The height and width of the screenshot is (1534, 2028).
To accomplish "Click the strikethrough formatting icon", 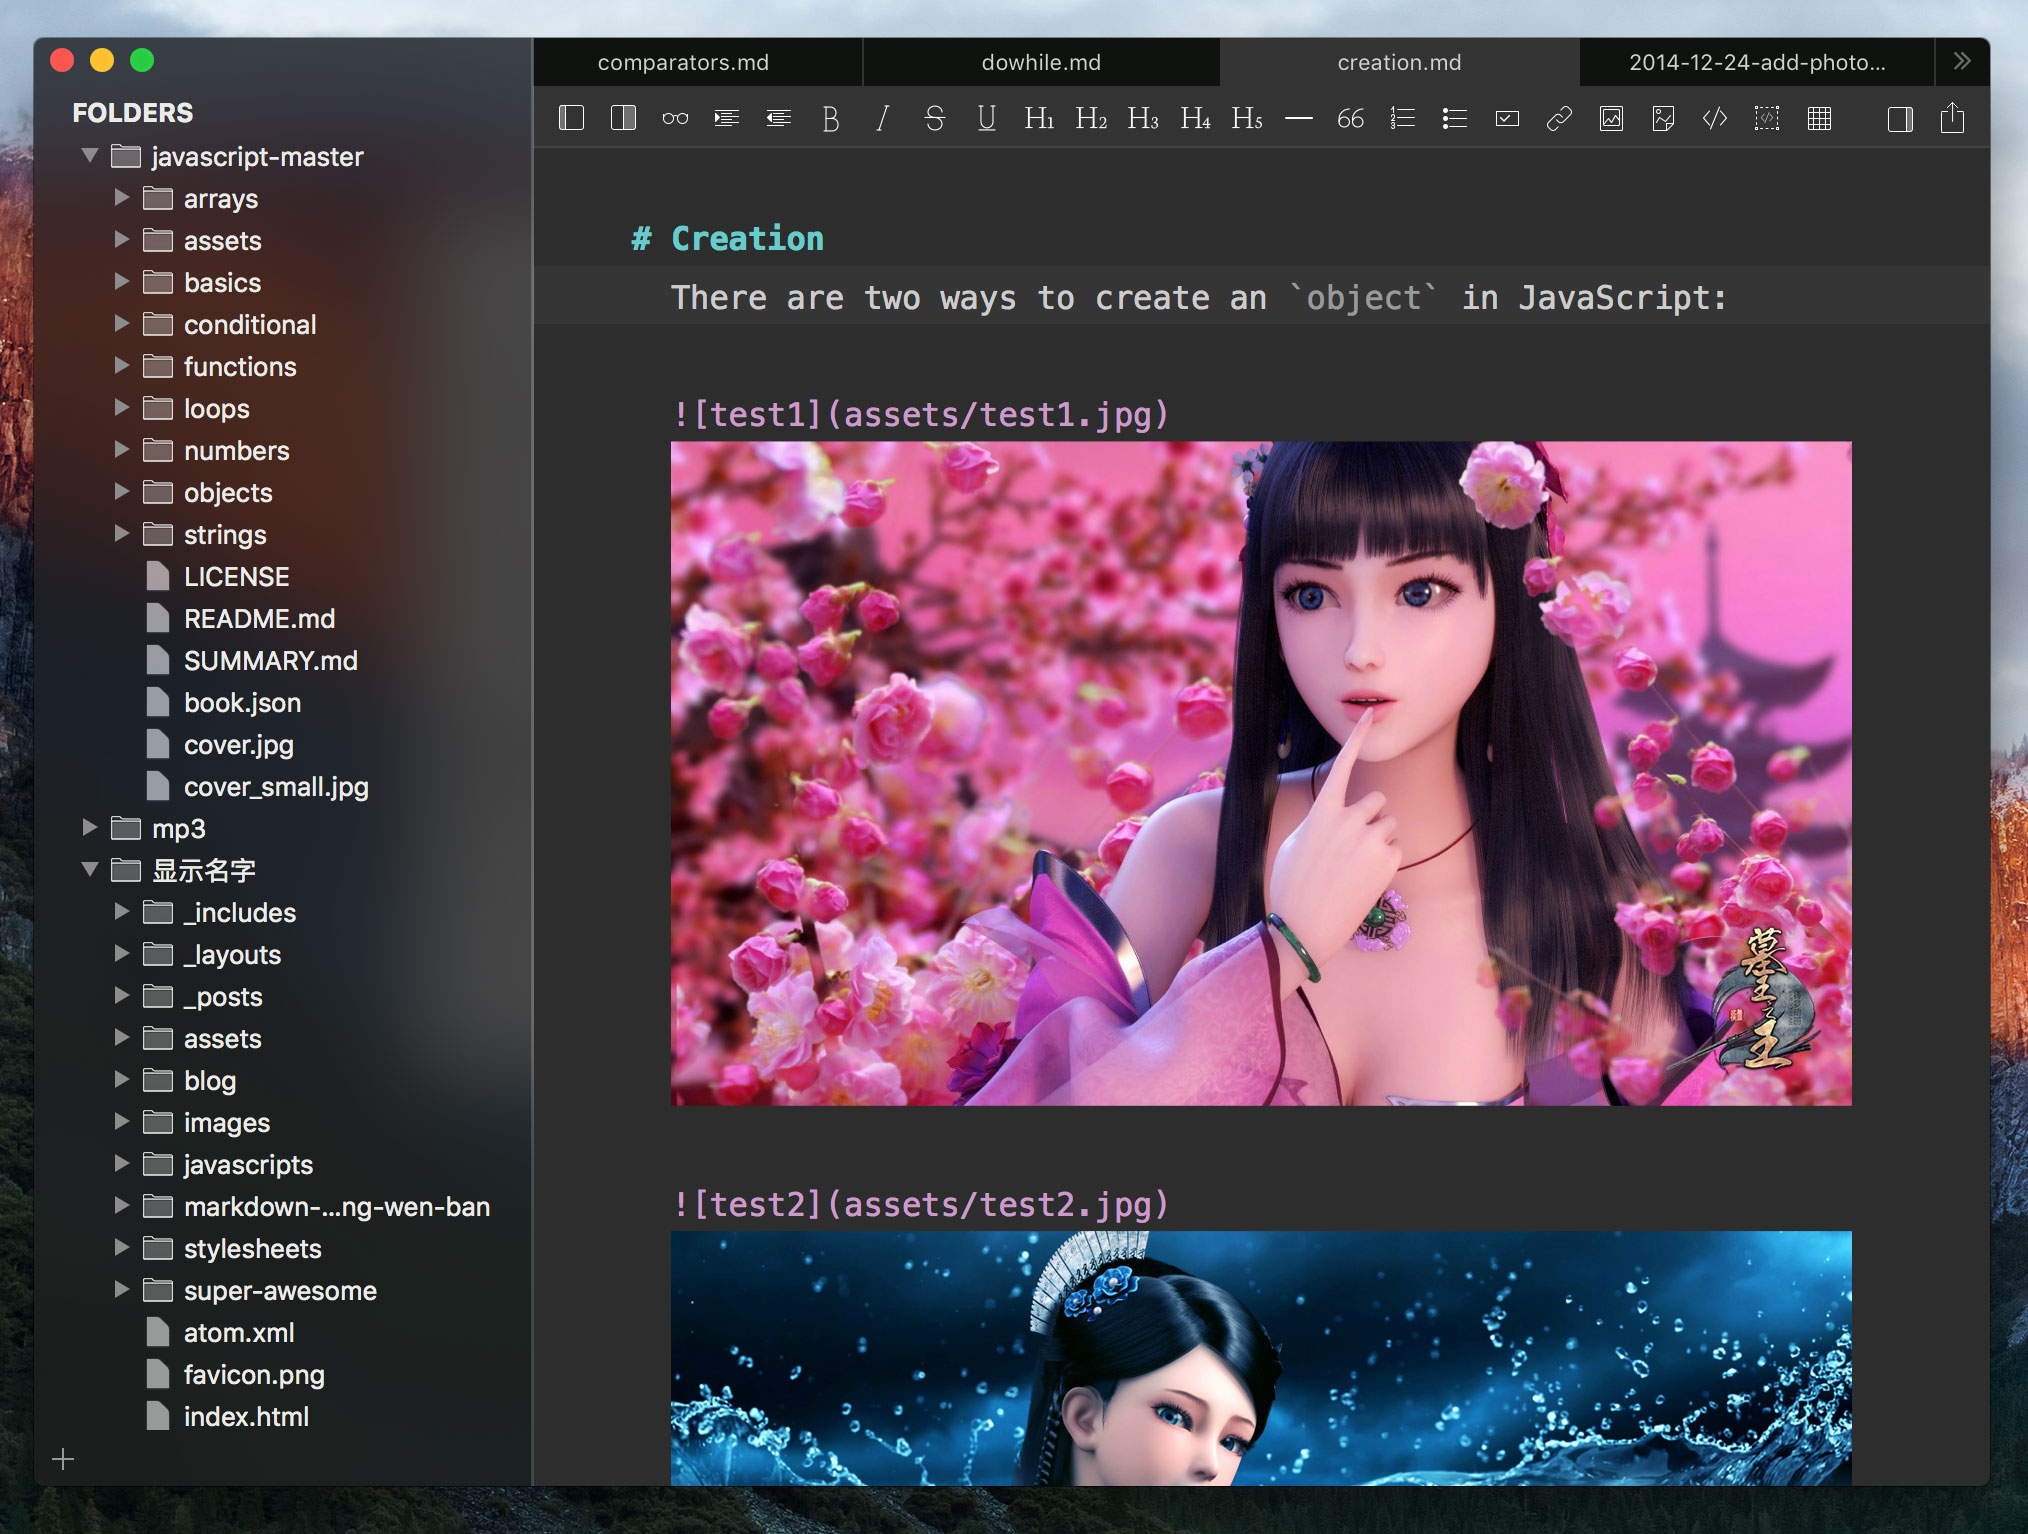I will coord(934,119).
